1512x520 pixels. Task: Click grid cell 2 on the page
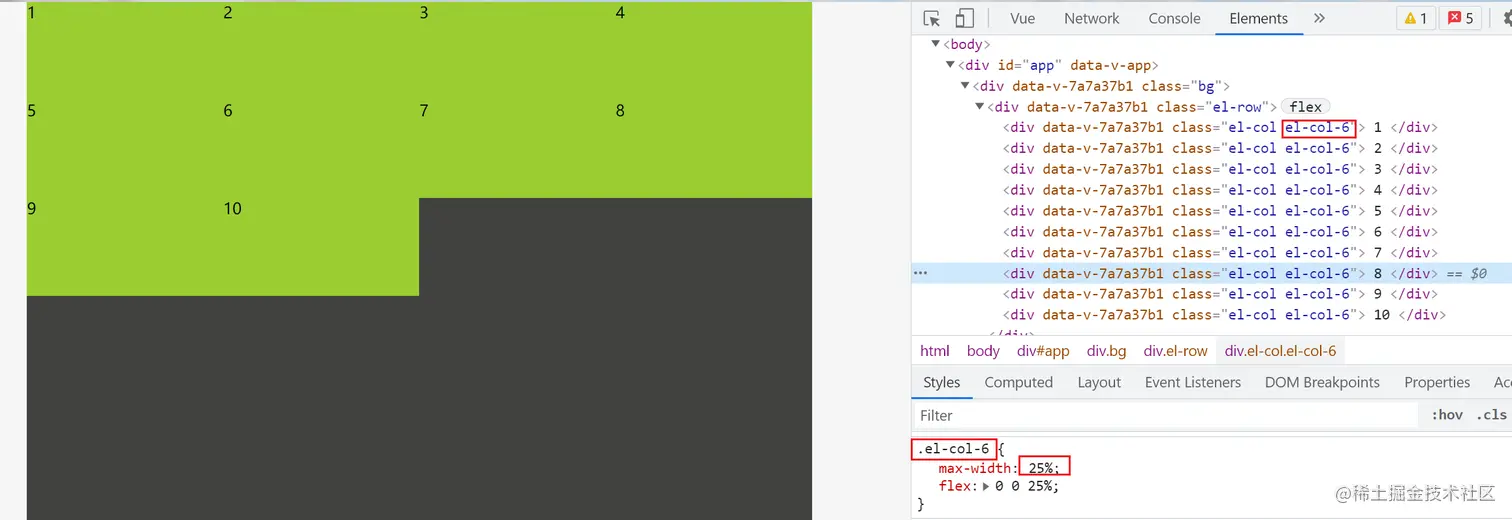[x=321, y=49]
